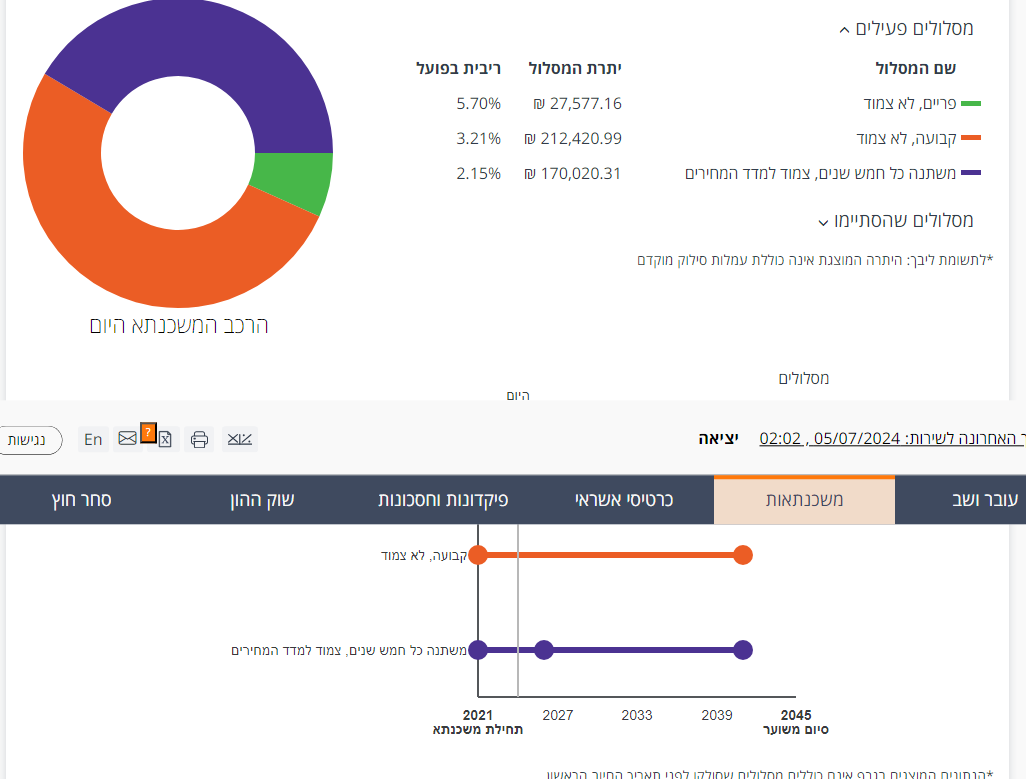
Task: Click the purple swatch beside משתנה כל חמש שנים
Action: click(971, 173)
